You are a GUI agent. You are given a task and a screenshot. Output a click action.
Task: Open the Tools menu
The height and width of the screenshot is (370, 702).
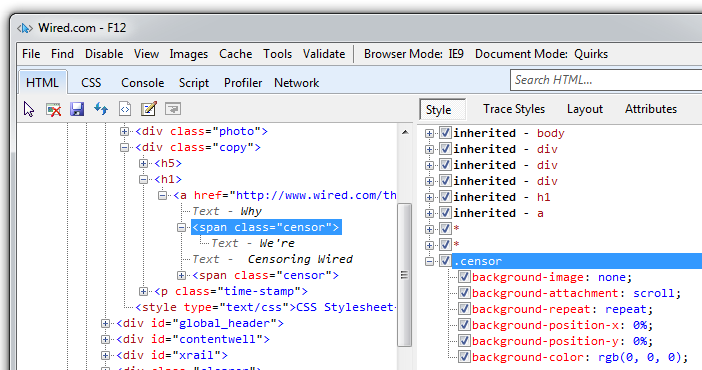click(x=278, y=54)
